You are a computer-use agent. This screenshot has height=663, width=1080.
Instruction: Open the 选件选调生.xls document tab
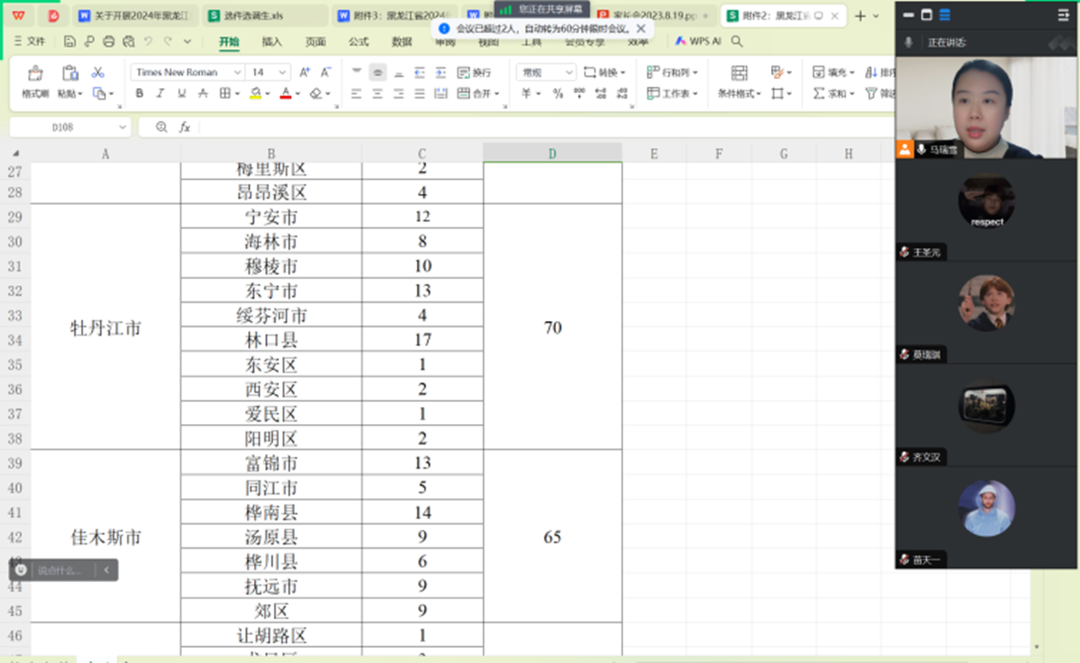[260, 16]
